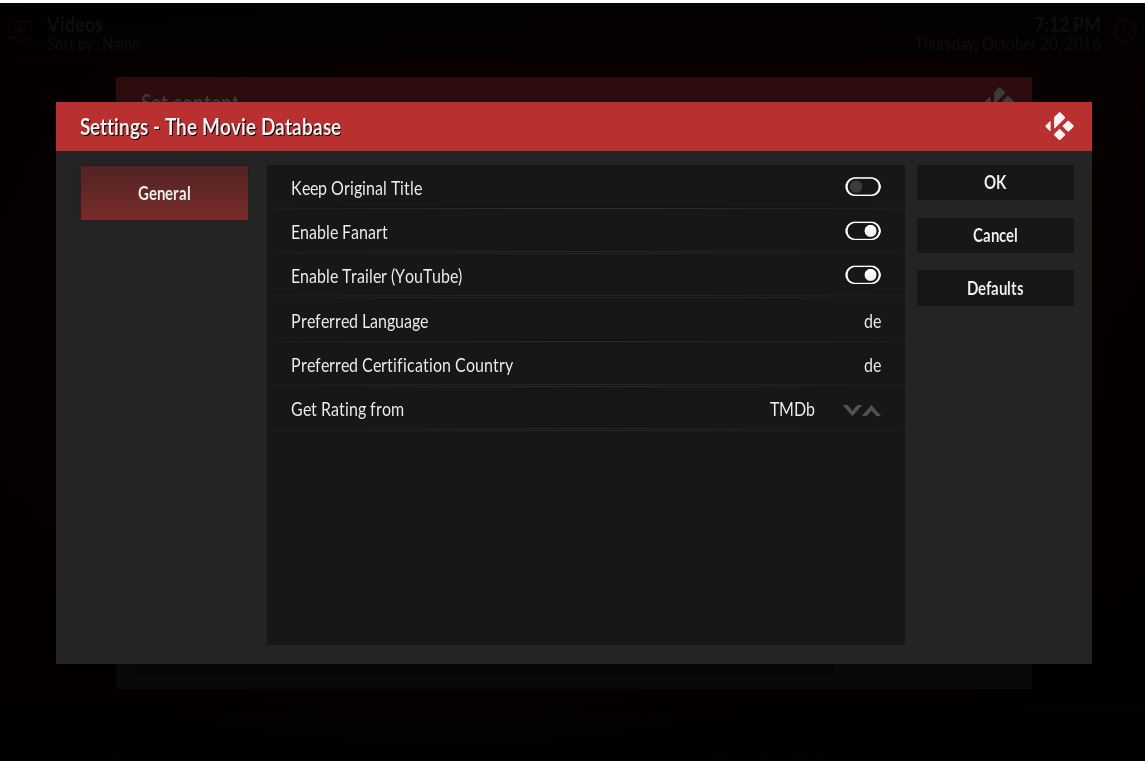This screenshot has width=1145, height=761.
Task: Toggle the Keep Original Title switch
Action: click(862, 187)
